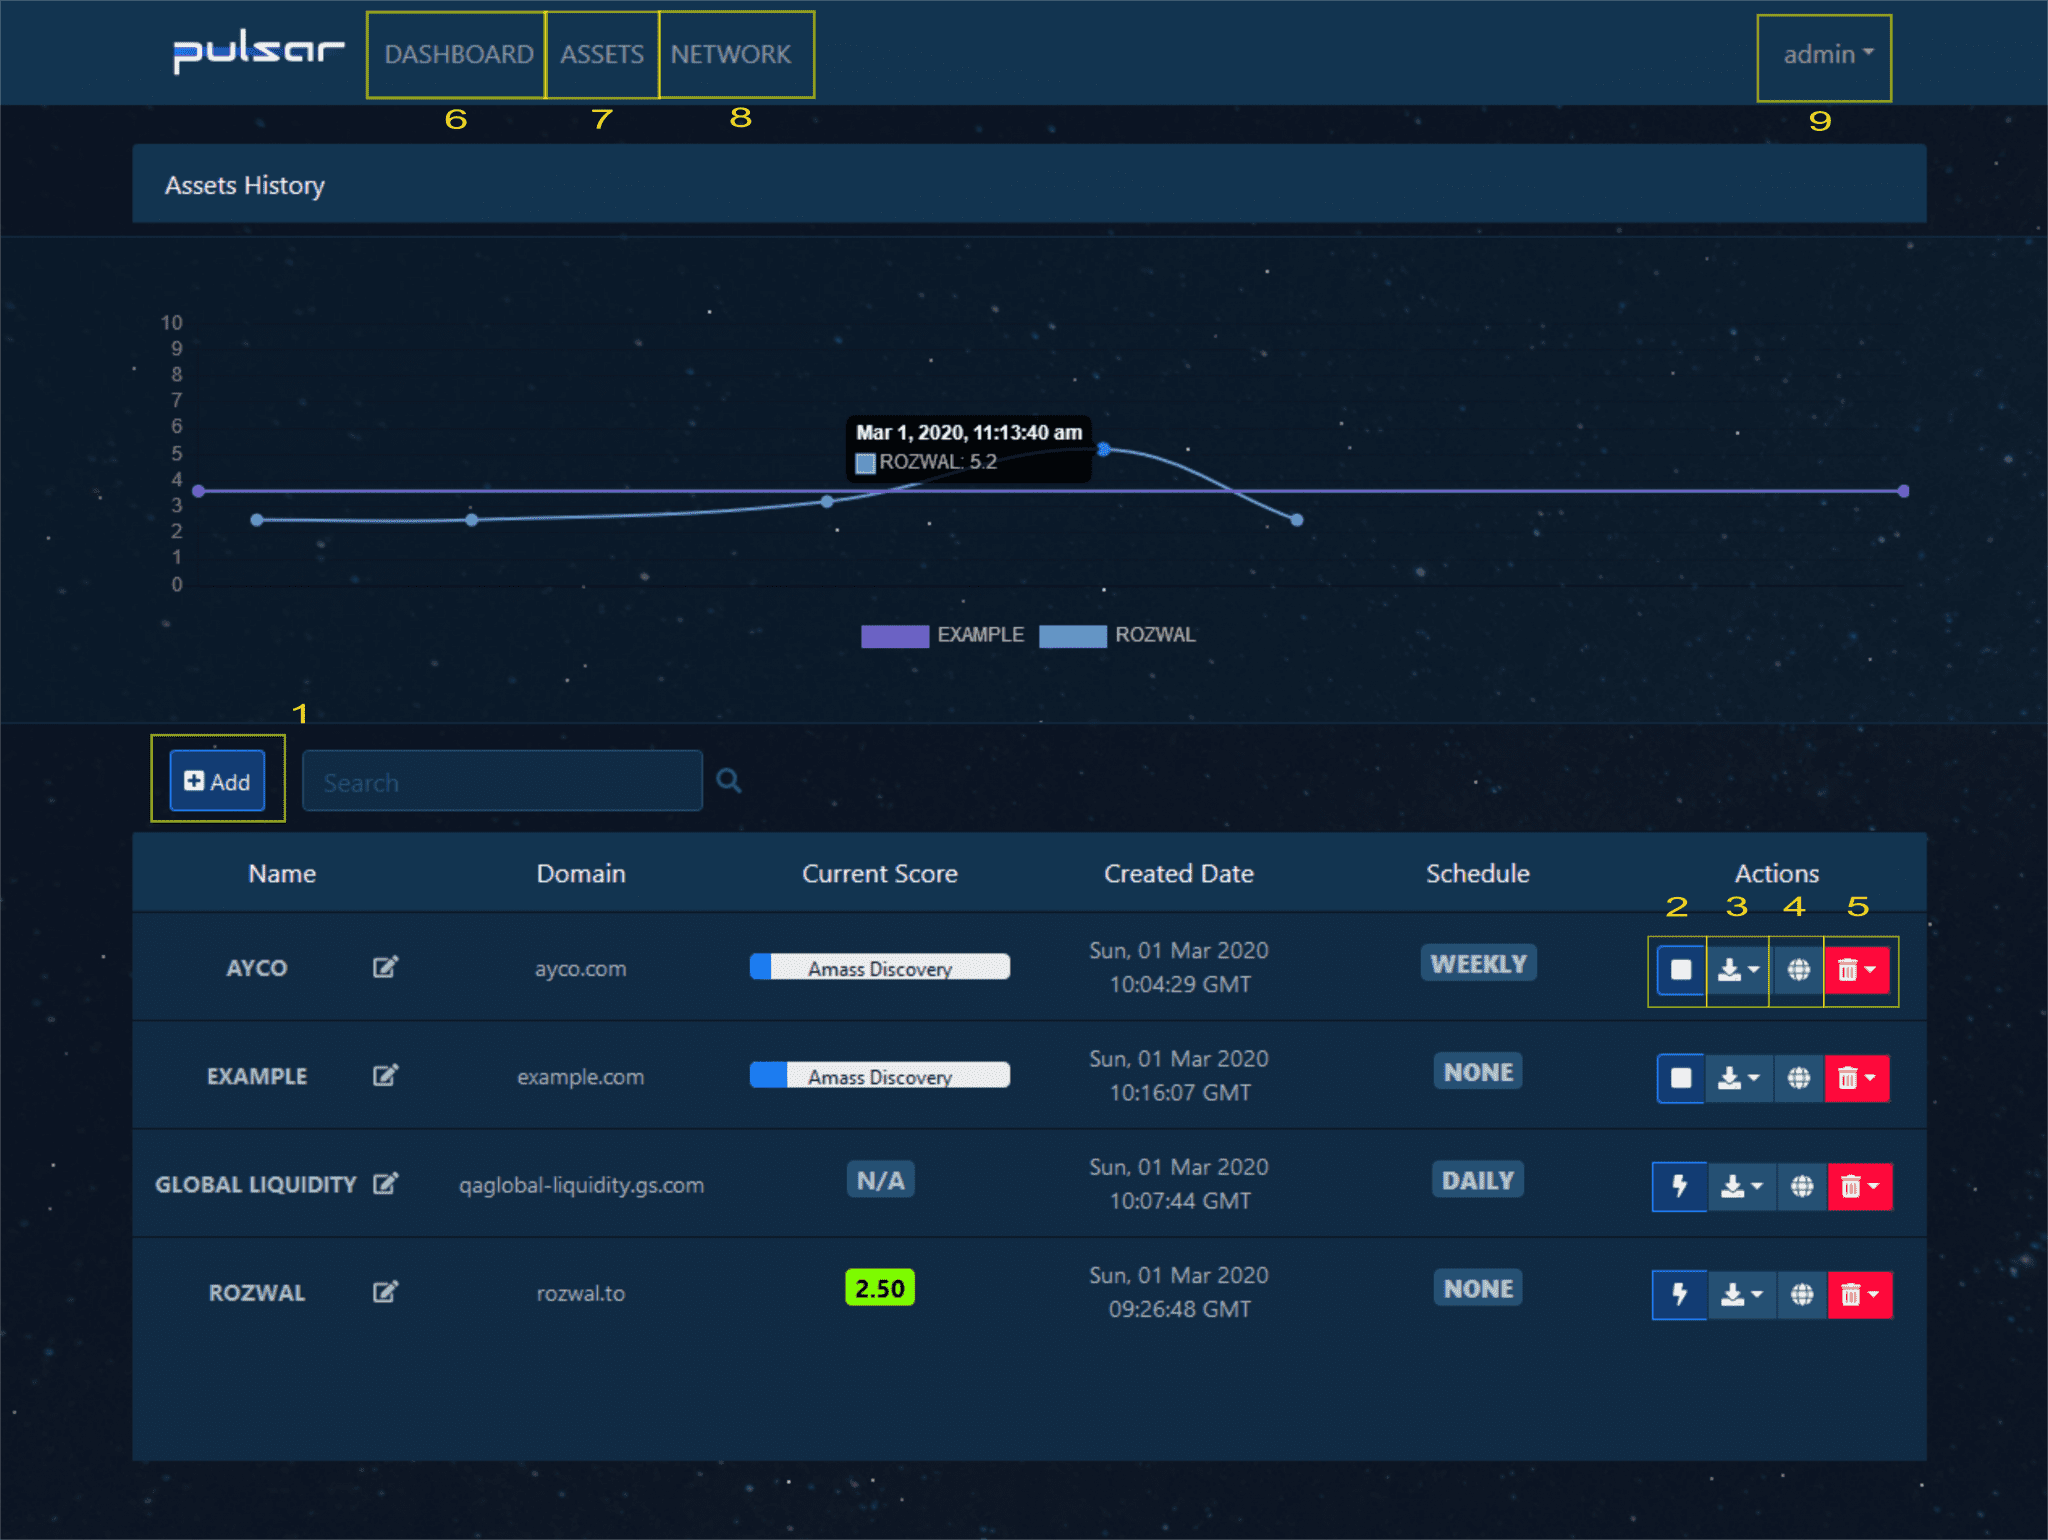Click the GLOBAL LIQUIDITY N/A score badge
This screenshot has height=1540, width=2048.
click(880, 1180)
